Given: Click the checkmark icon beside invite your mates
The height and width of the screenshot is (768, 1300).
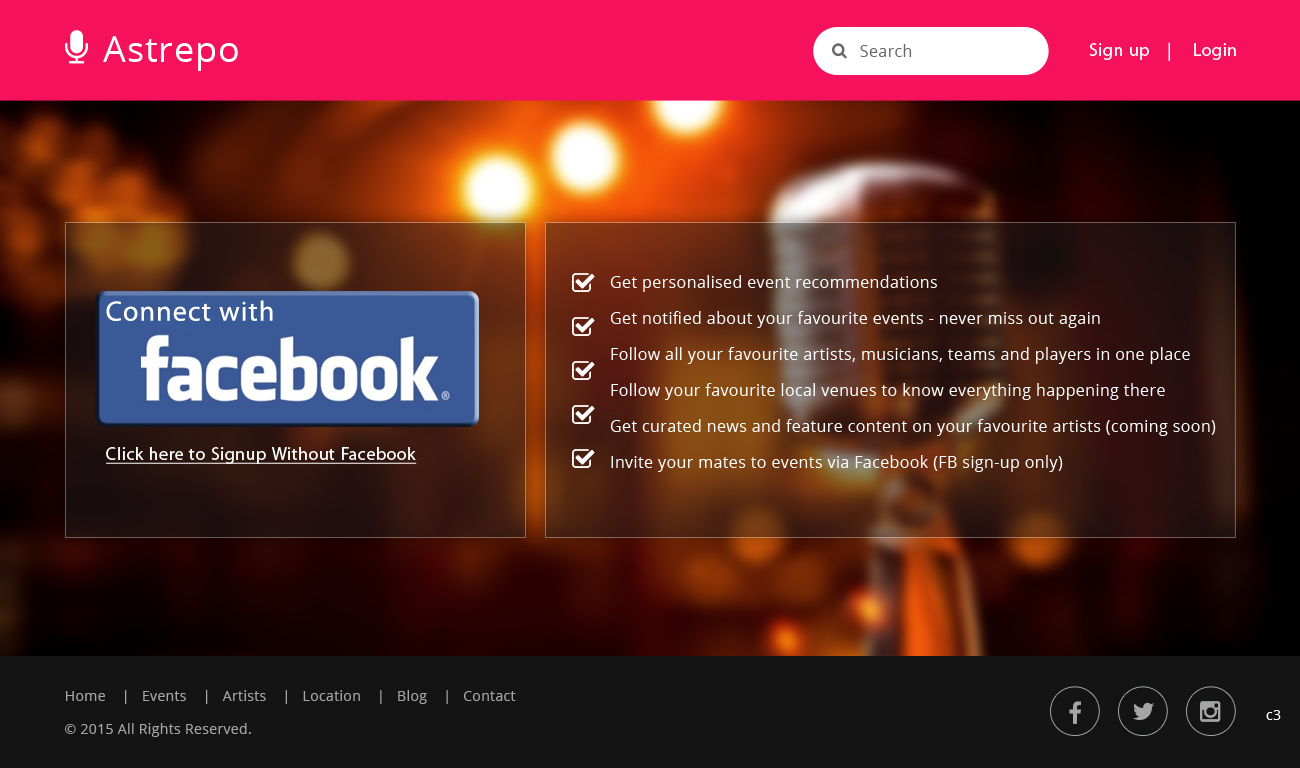Looking at the screenshot, I should 583,458.
